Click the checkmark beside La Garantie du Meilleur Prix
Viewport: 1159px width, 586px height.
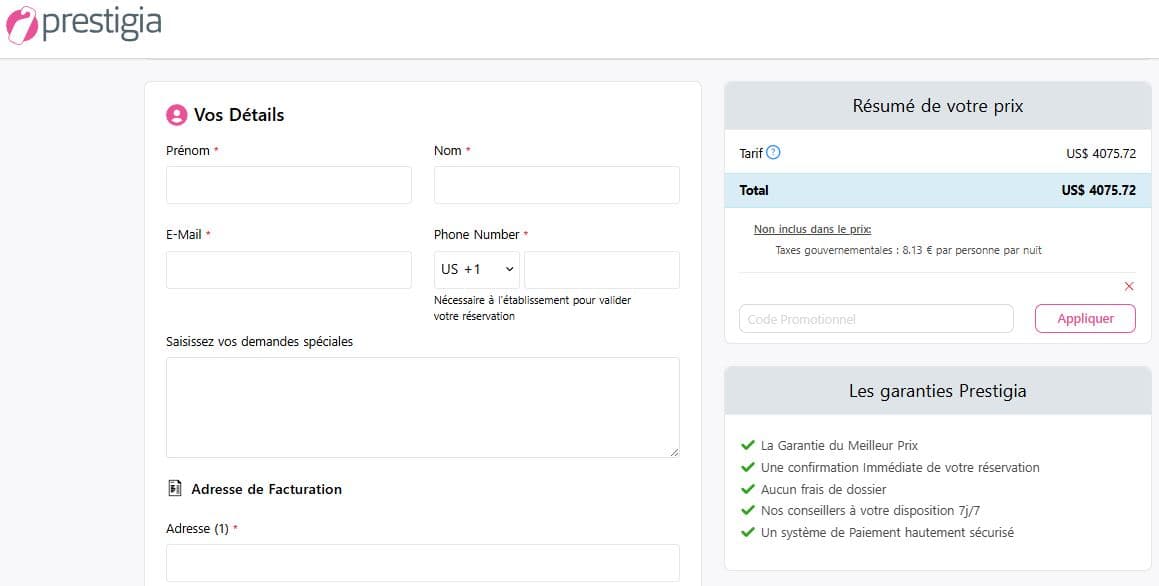(x=747, y=445)
